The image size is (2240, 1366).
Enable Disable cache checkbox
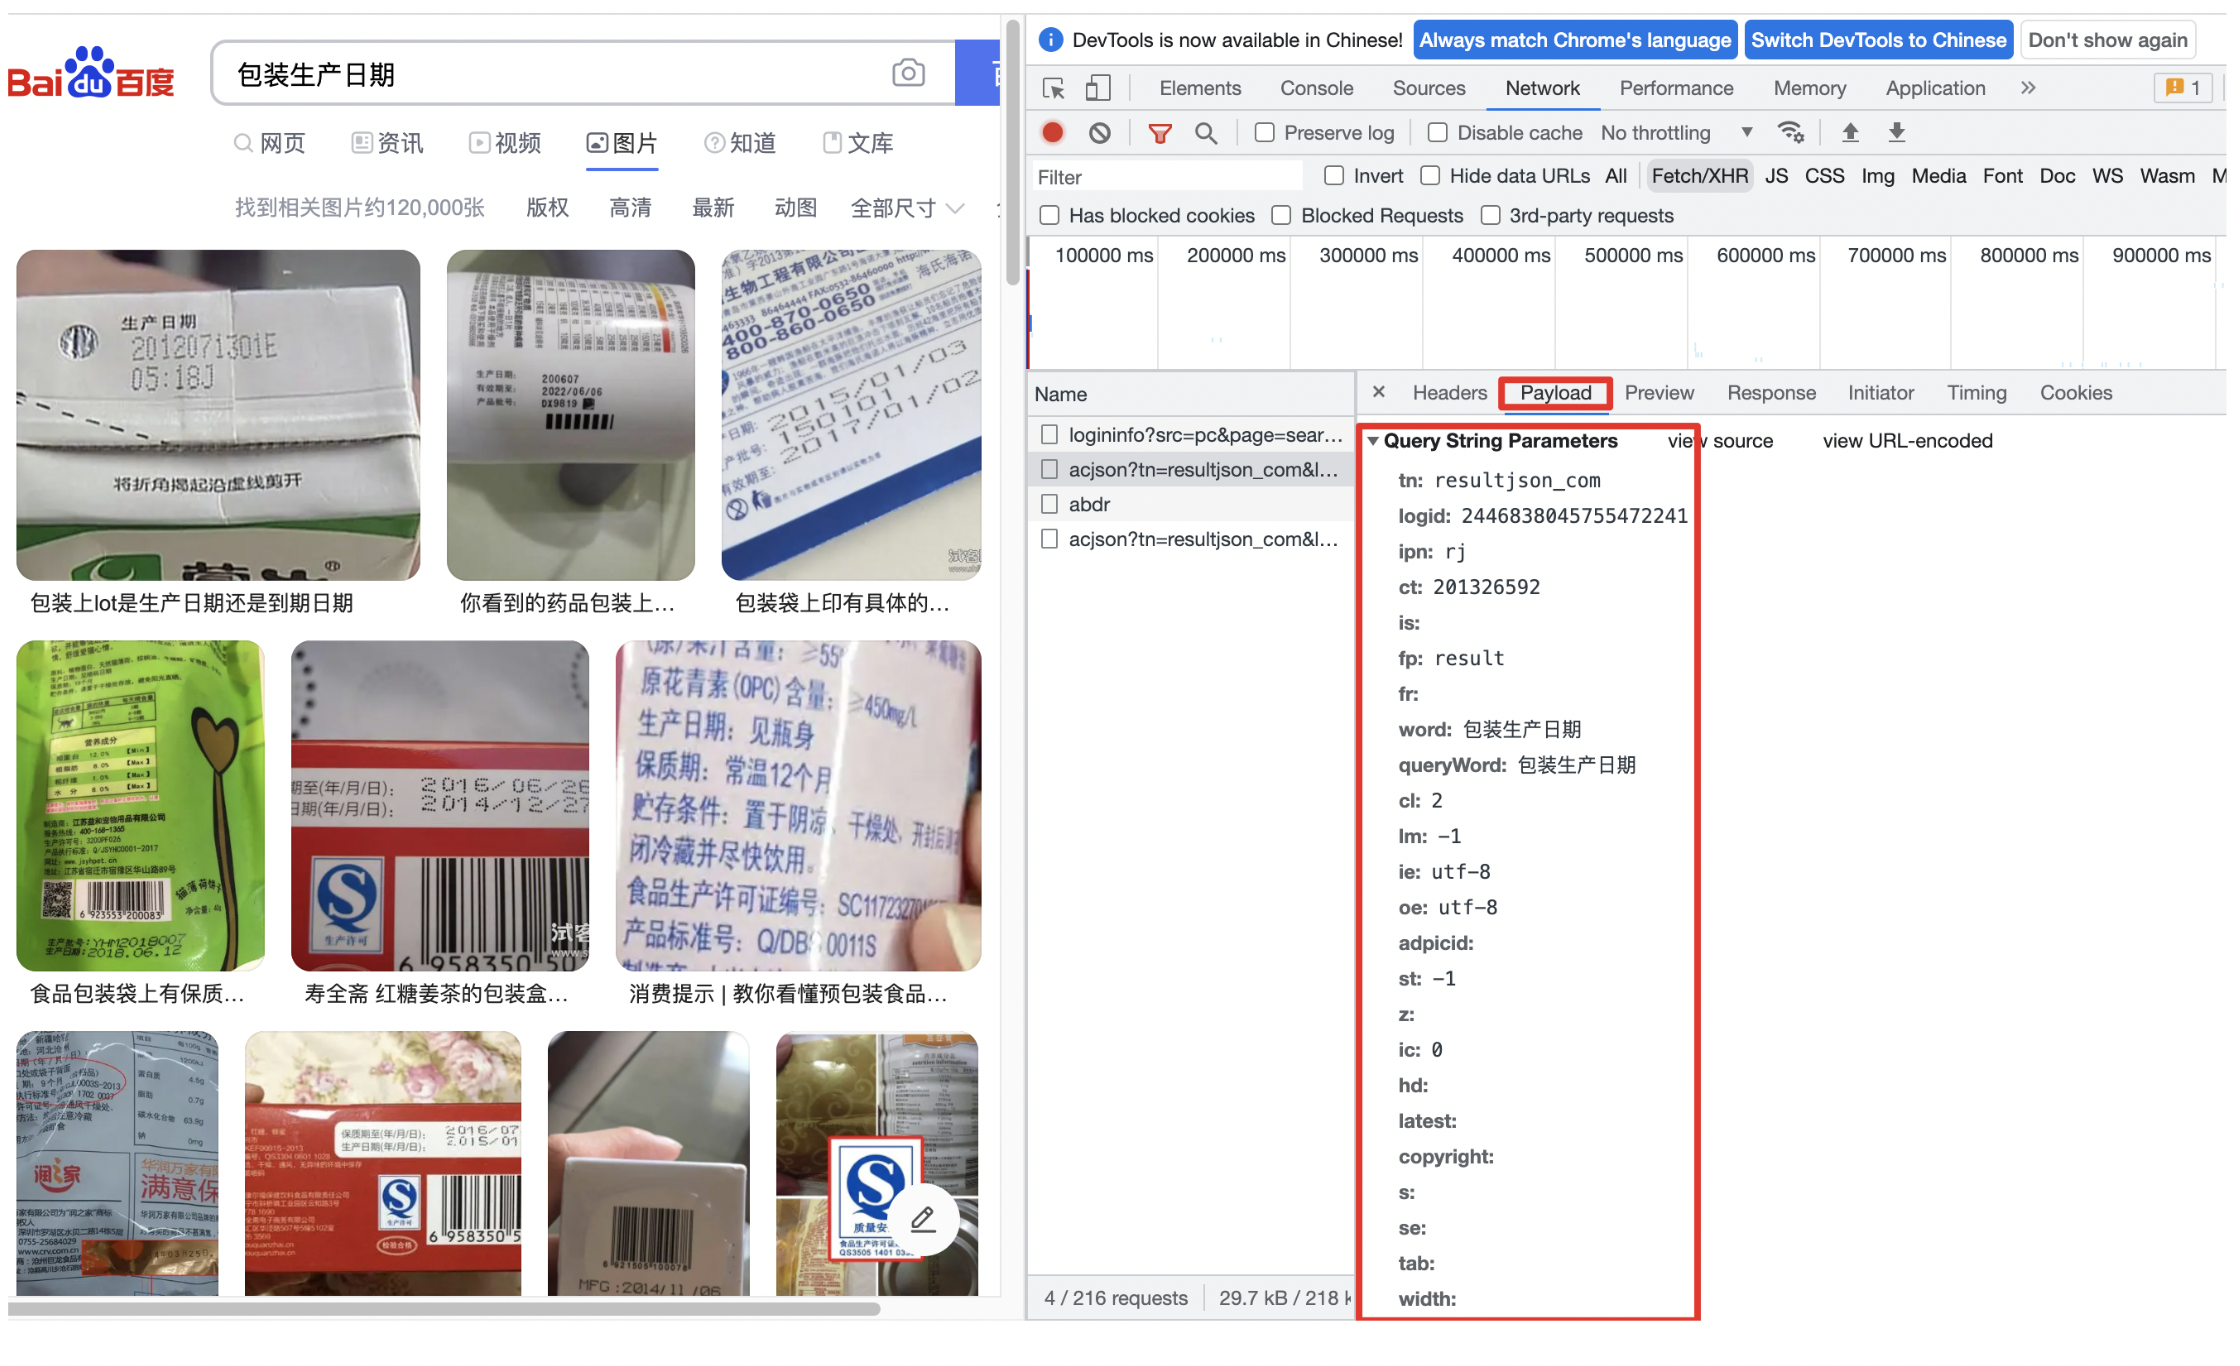pos(1437,132)
